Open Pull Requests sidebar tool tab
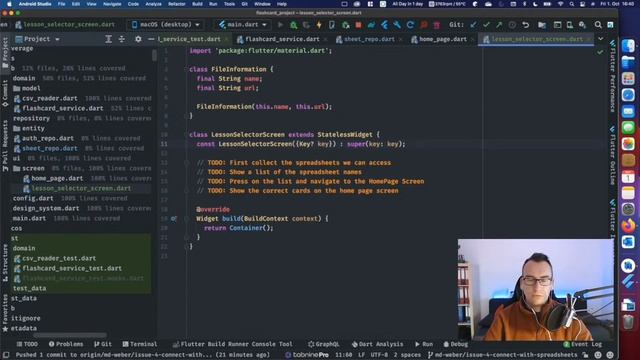Image resolution: width=640 pixels, height=360 pixels. [x=5, y=145]
